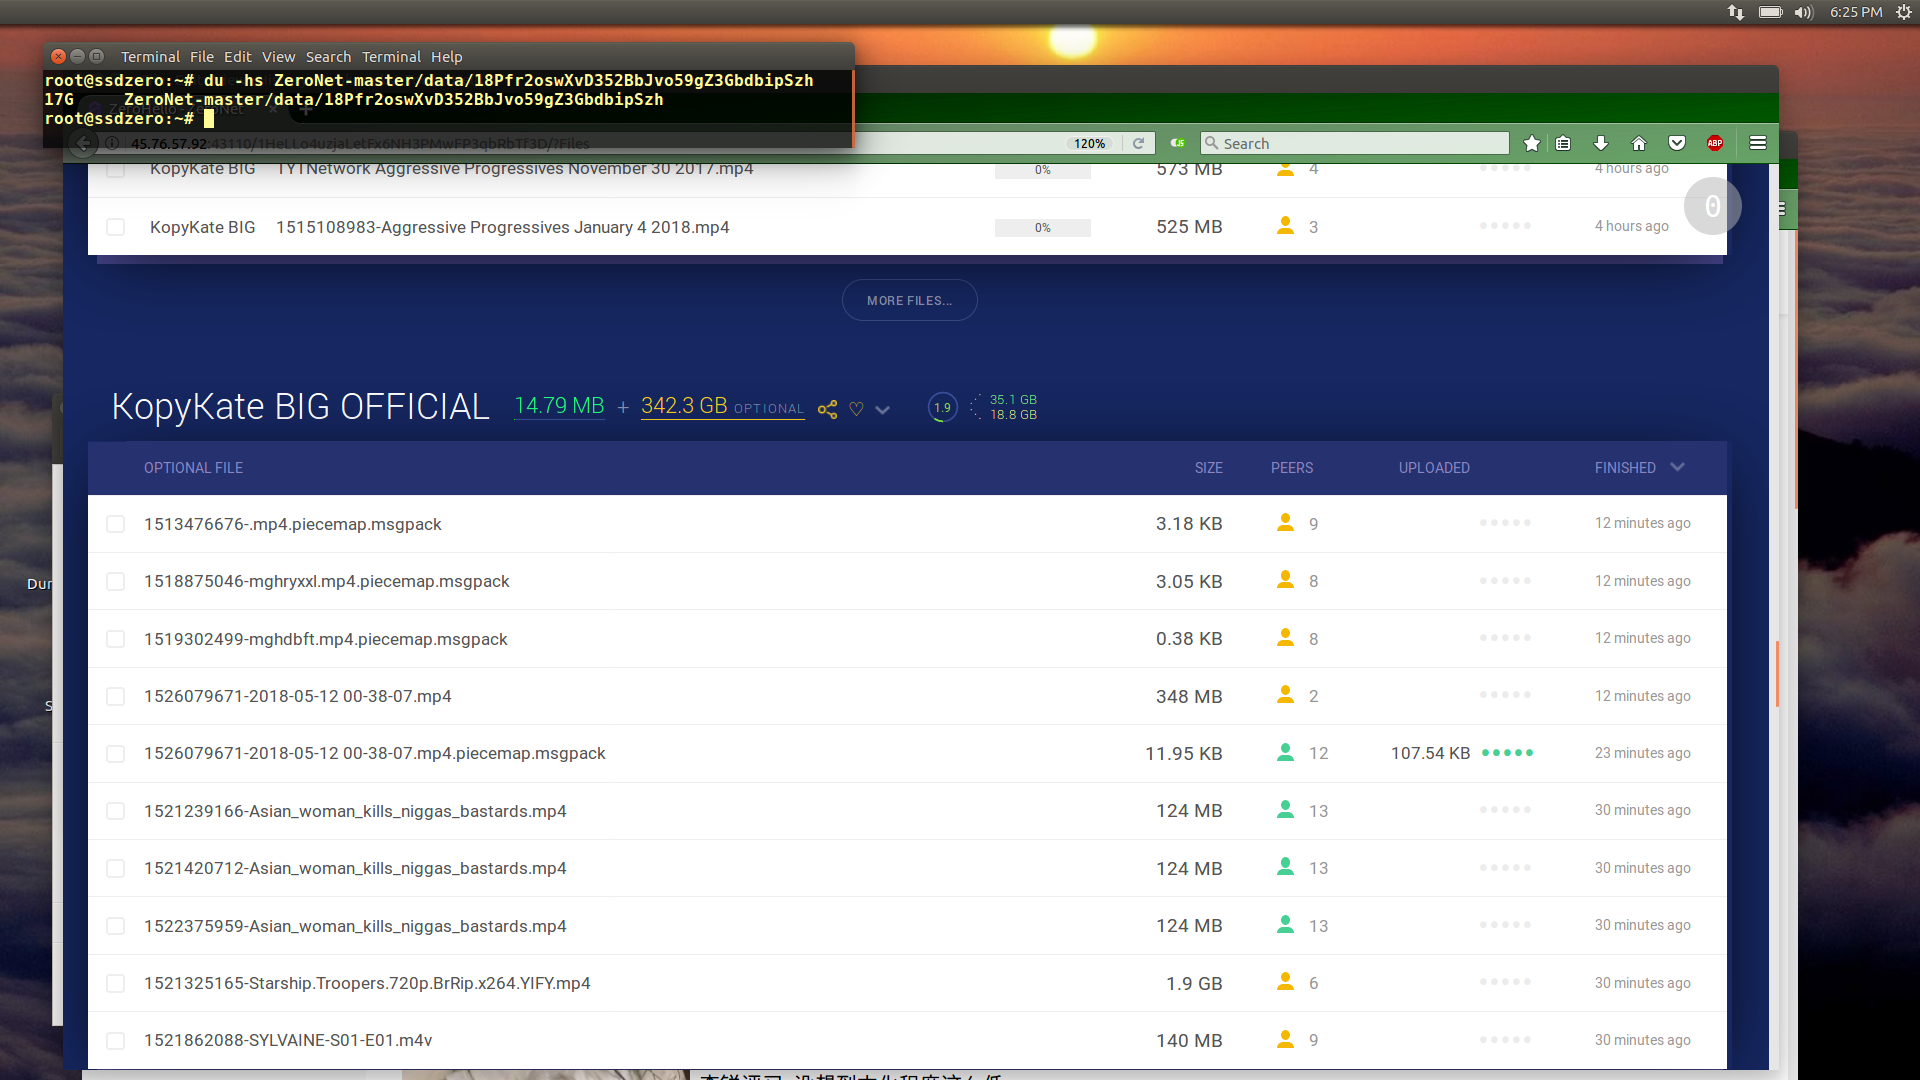Screen dimensions: 1920x1080
Task: Click the peer icon for the 348 MB 00-38-07.mp4 file
Action: click(x=1285, y=694)
